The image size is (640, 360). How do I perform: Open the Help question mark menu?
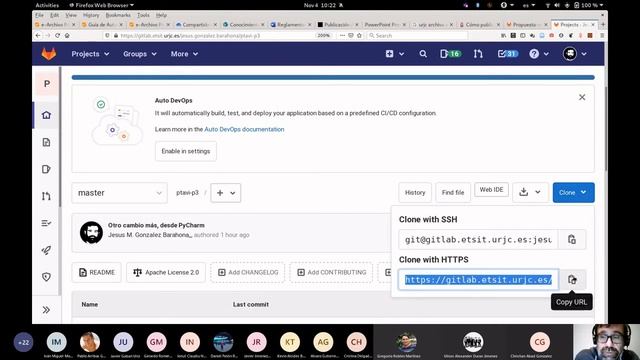click(538, 54)
